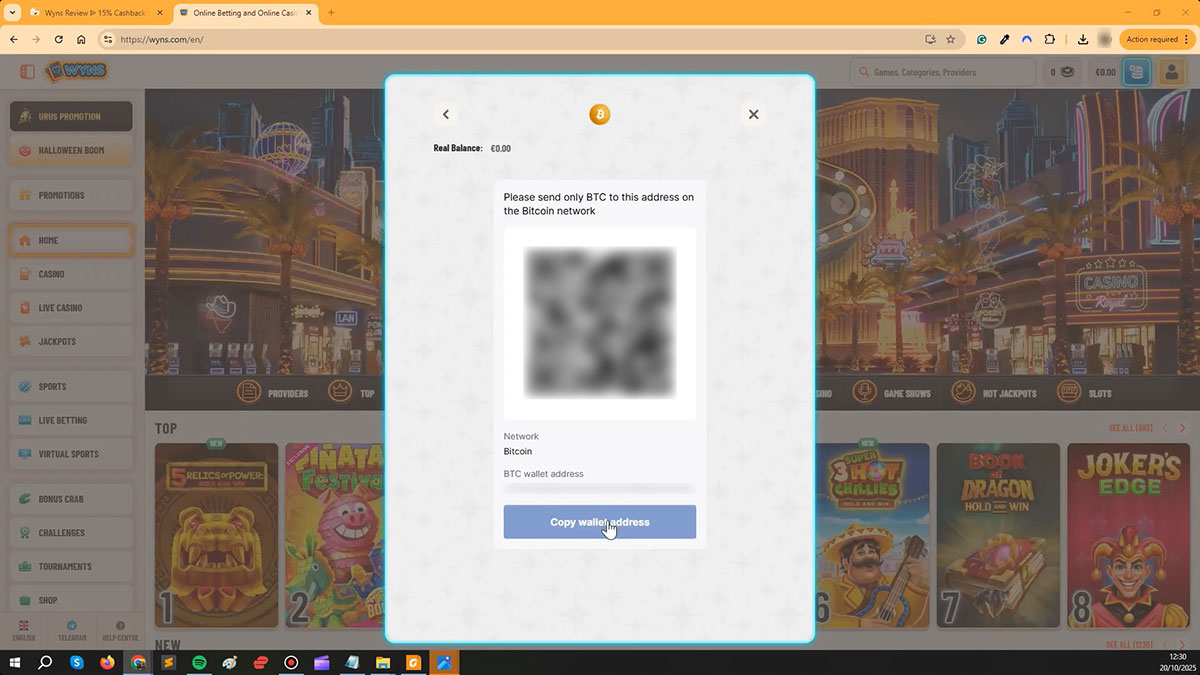
Task: Open the Halloween Boom promotion
Action: pyautogui.click(x=71, y=150)
